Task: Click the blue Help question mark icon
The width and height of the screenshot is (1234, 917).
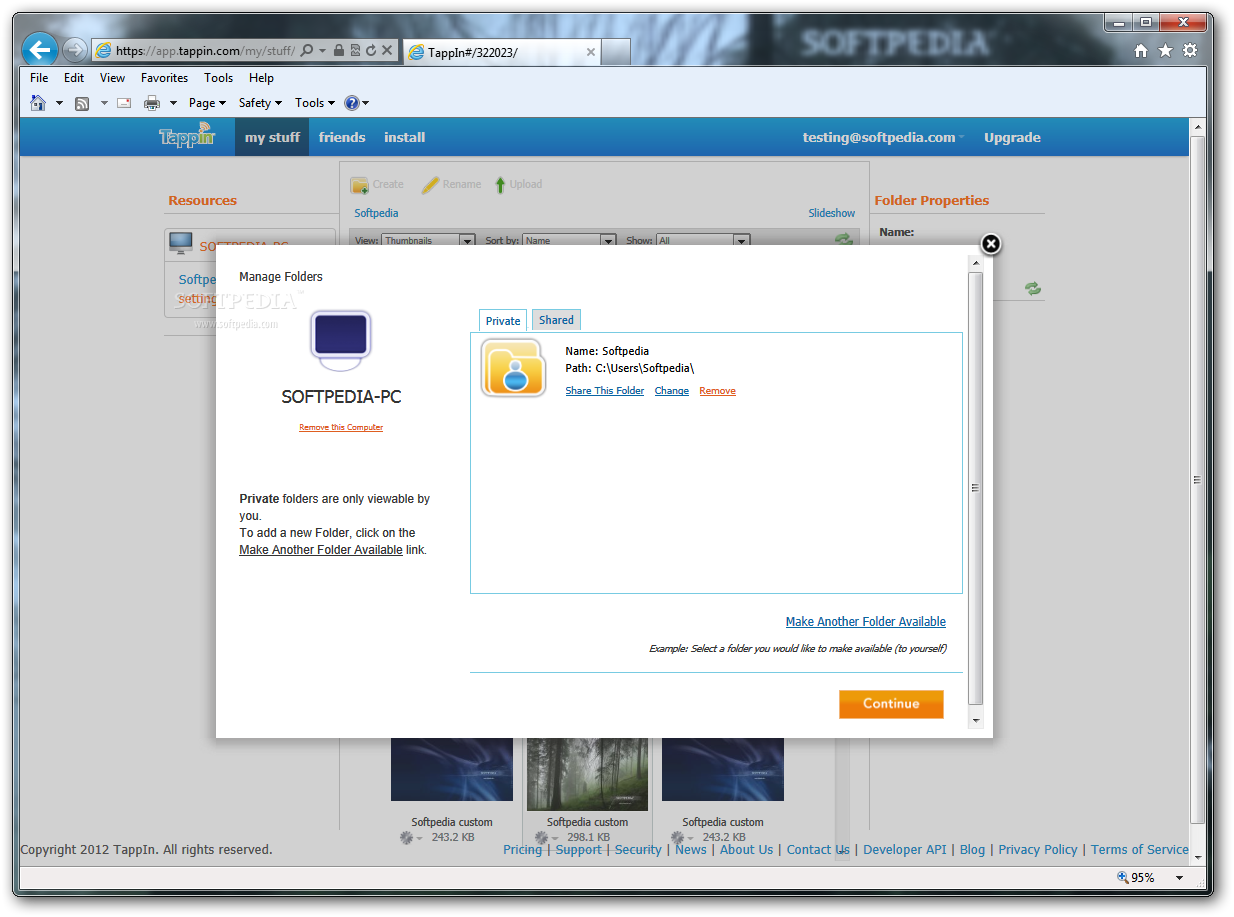Action: pyautogui.click(x=351, y=103)
